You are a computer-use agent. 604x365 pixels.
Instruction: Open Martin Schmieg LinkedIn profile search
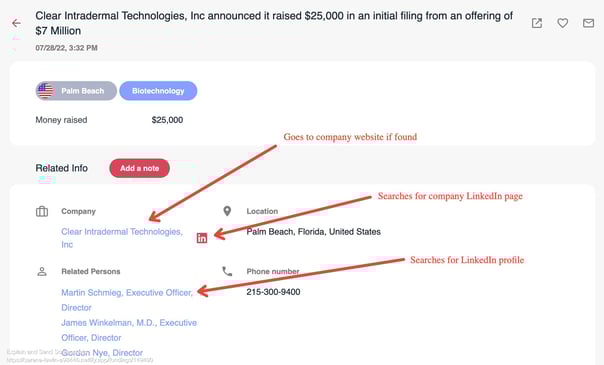(x=127, y=300)
